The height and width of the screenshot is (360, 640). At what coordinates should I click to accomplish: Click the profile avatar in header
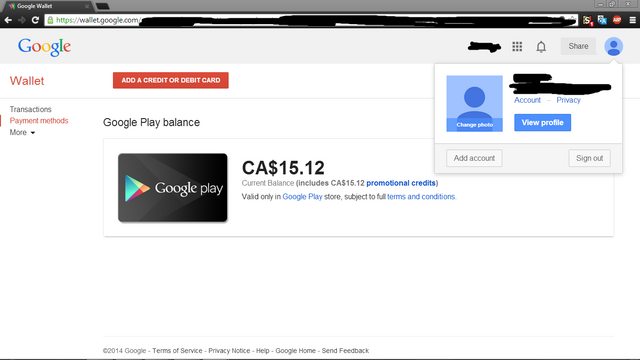(613, 46)
